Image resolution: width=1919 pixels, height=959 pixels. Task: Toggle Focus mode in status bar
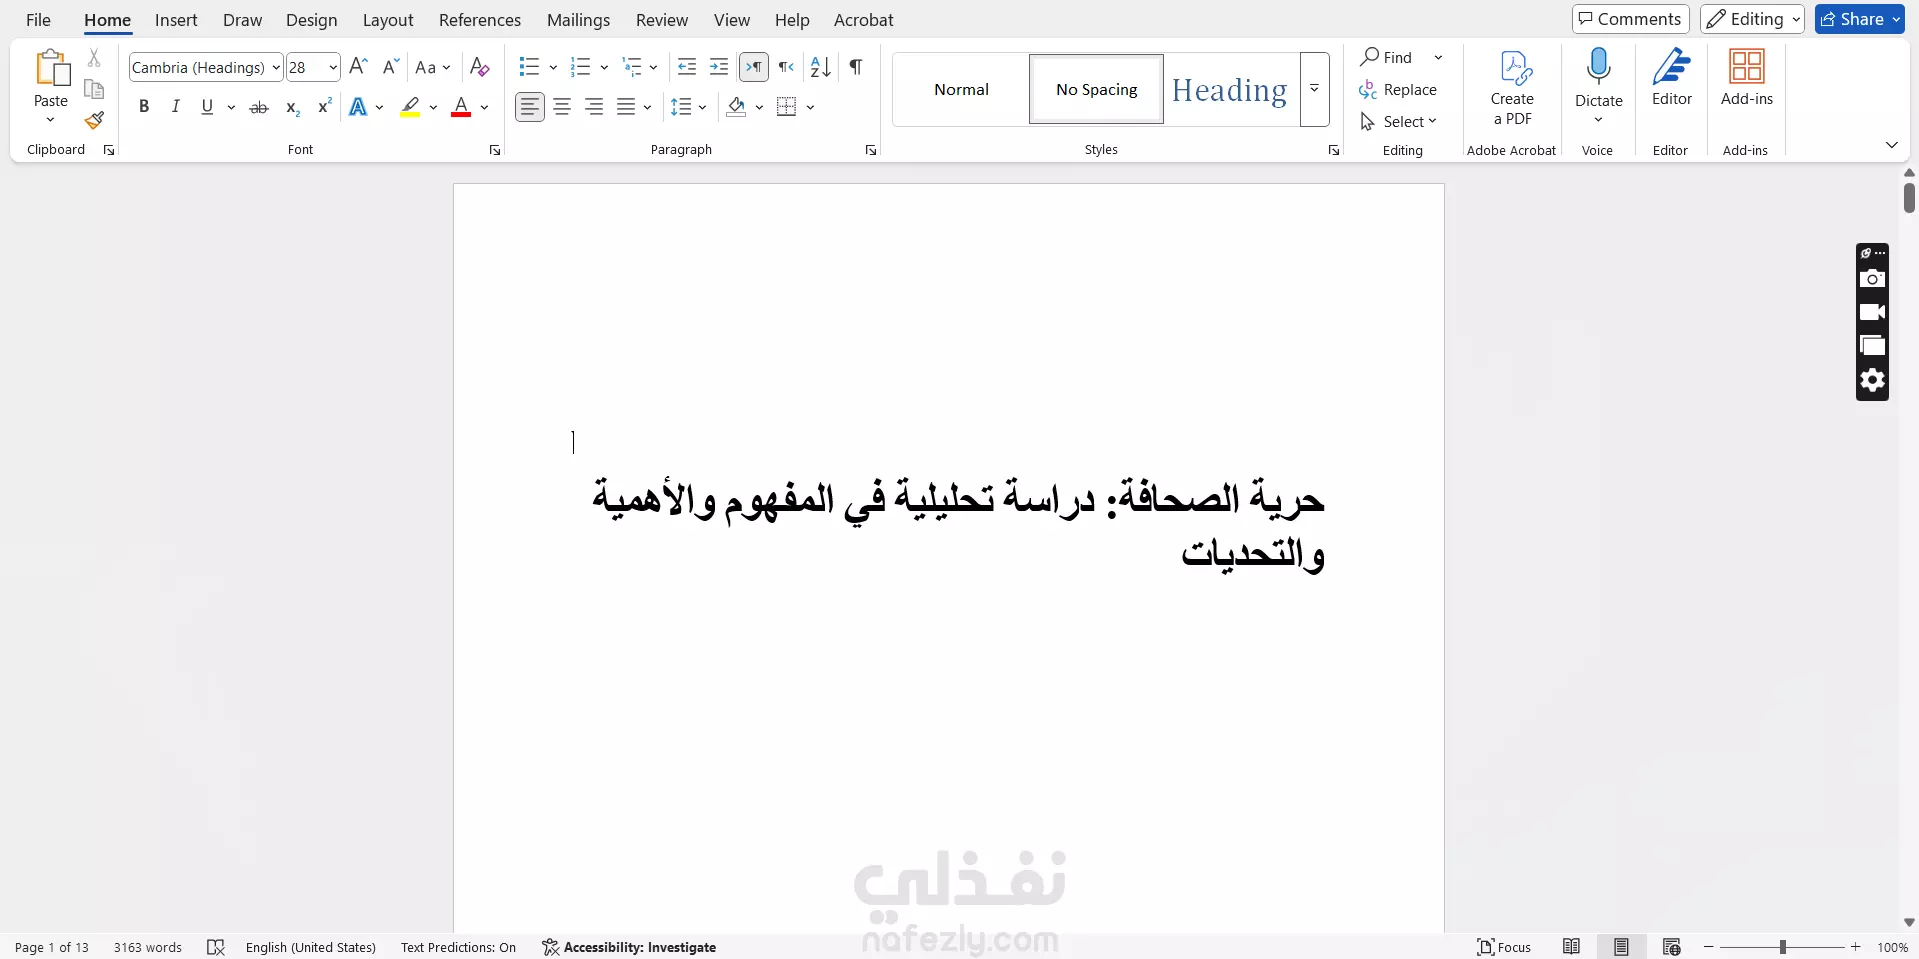click(1504, 947)
